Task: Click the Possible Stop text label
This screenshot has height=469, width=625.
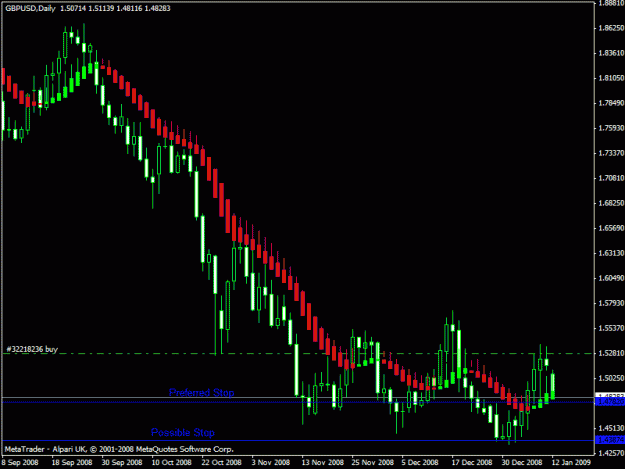Action: pos(183,432)
